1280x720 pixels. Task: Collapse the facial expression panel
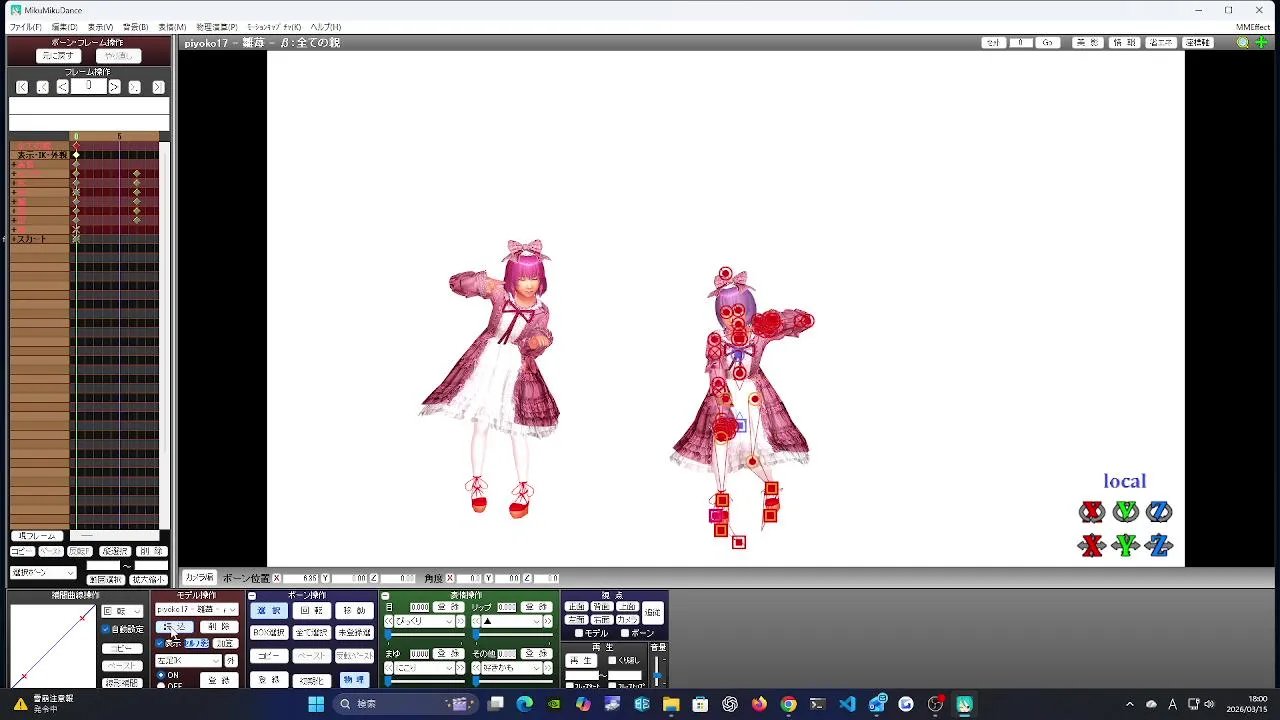pyautogui.click(x=385, y=596)
